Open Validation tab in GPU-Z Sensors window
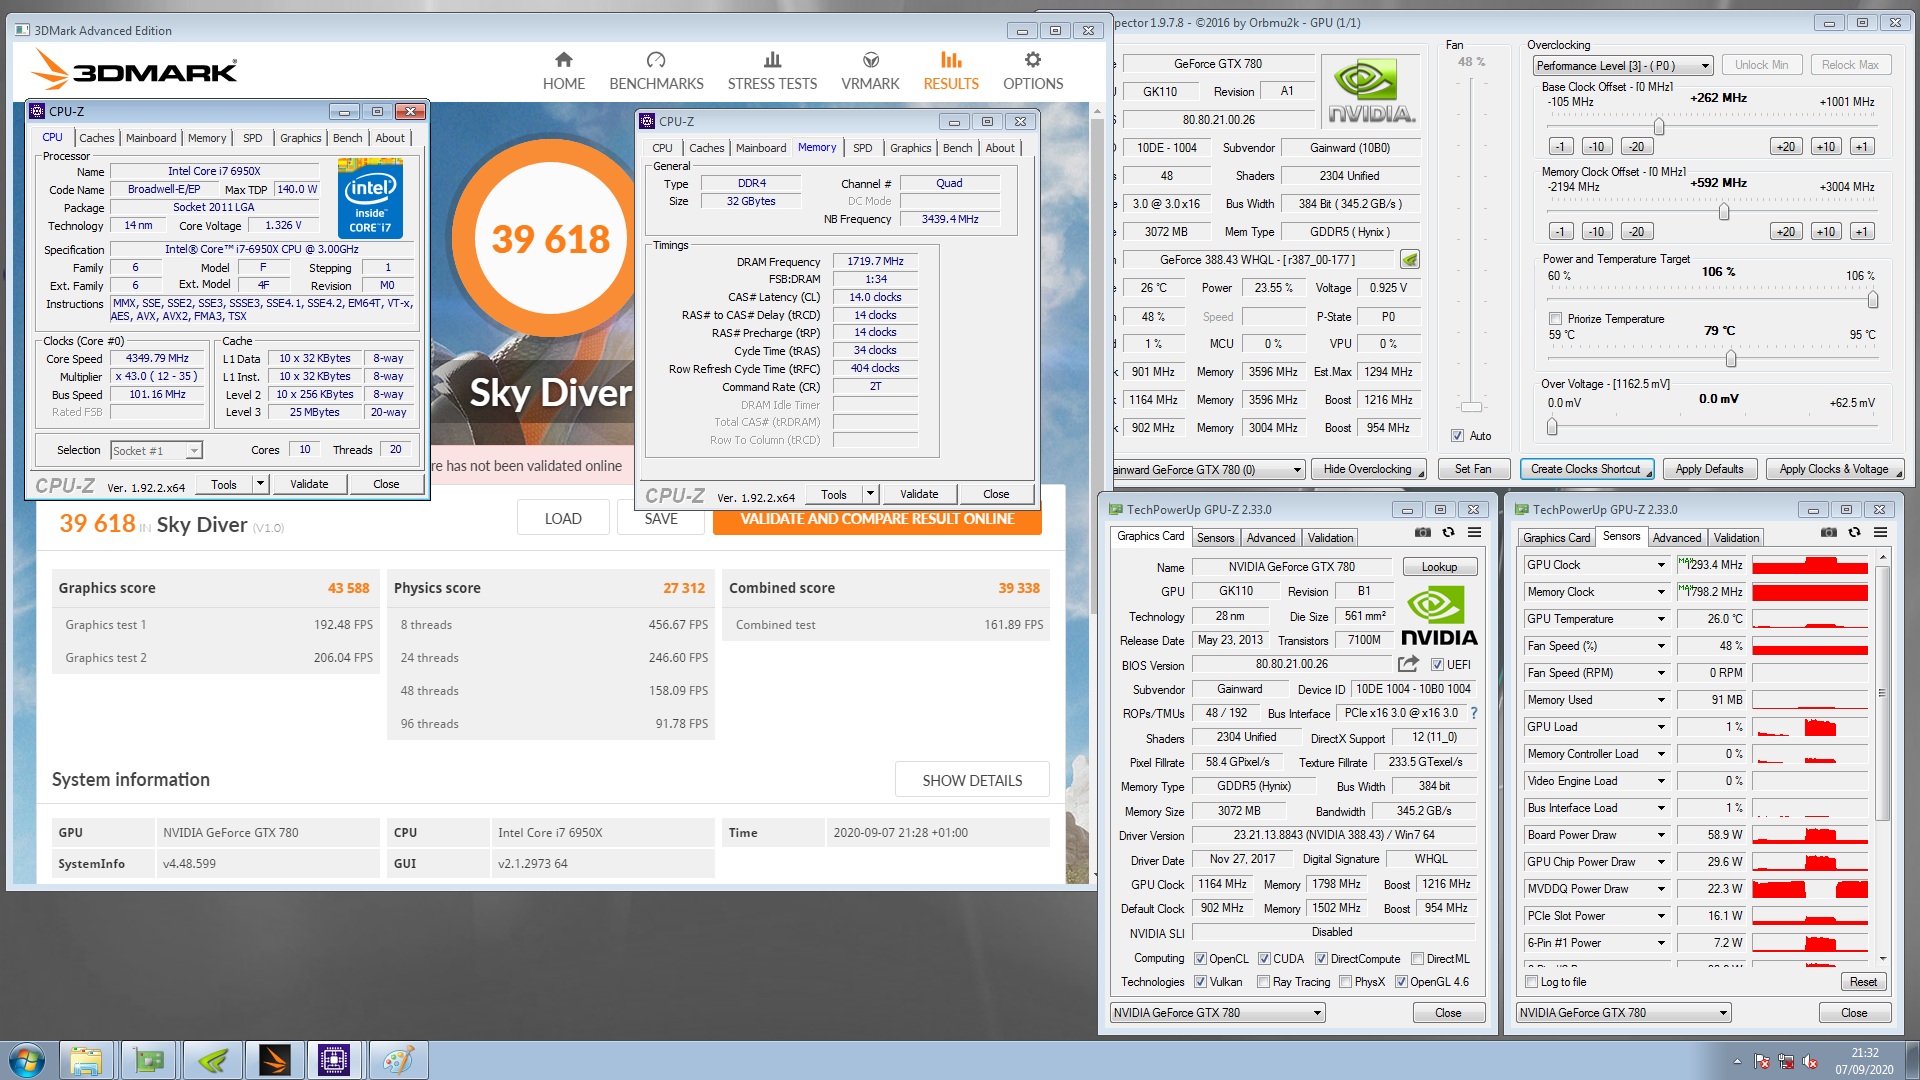Image resolution: width=1920 pixels, height=1080 pixels. [x=1736, y=538]
